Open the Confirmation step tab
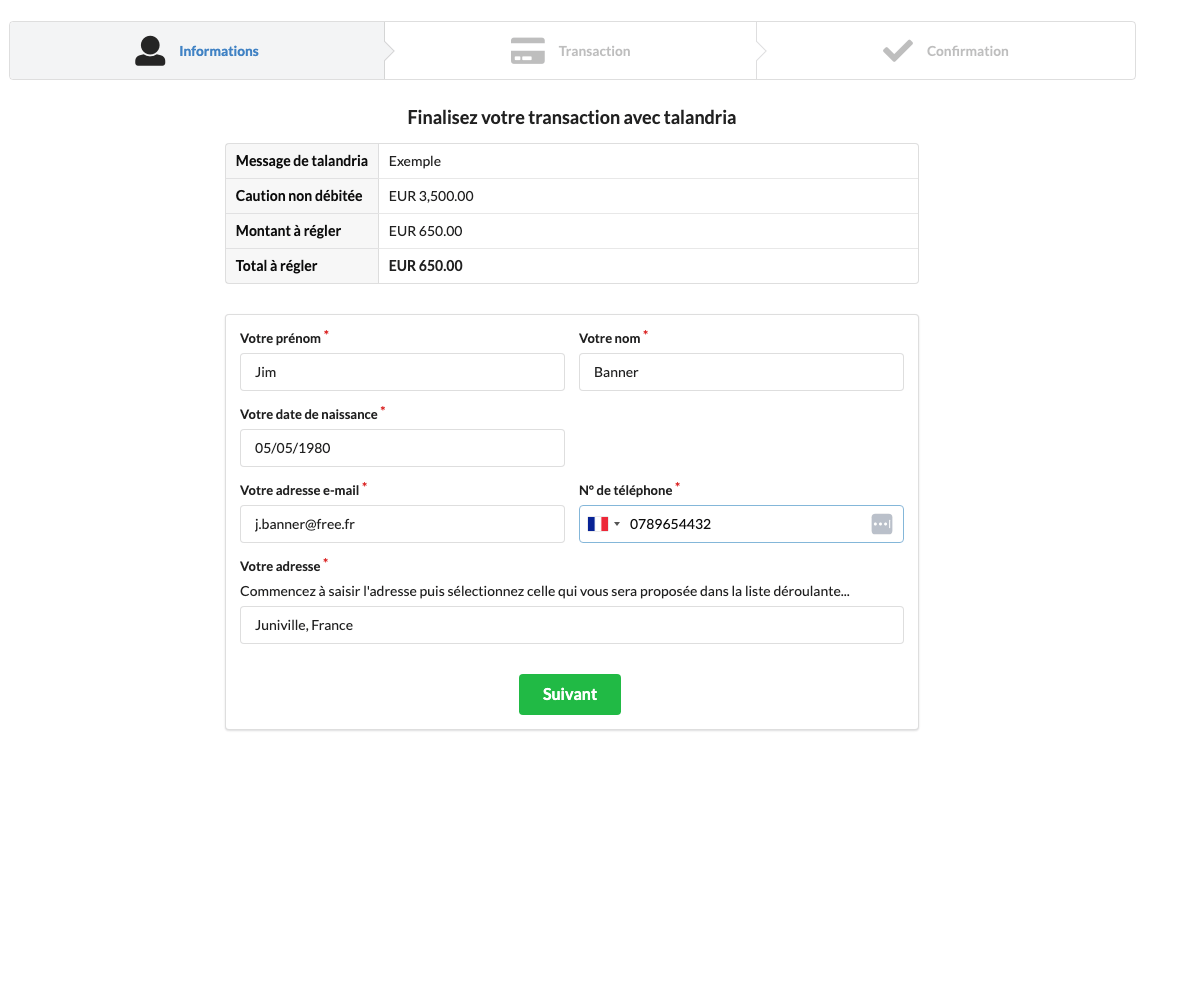The height and width of the screenshot is (981, 1191). (946, 51)
